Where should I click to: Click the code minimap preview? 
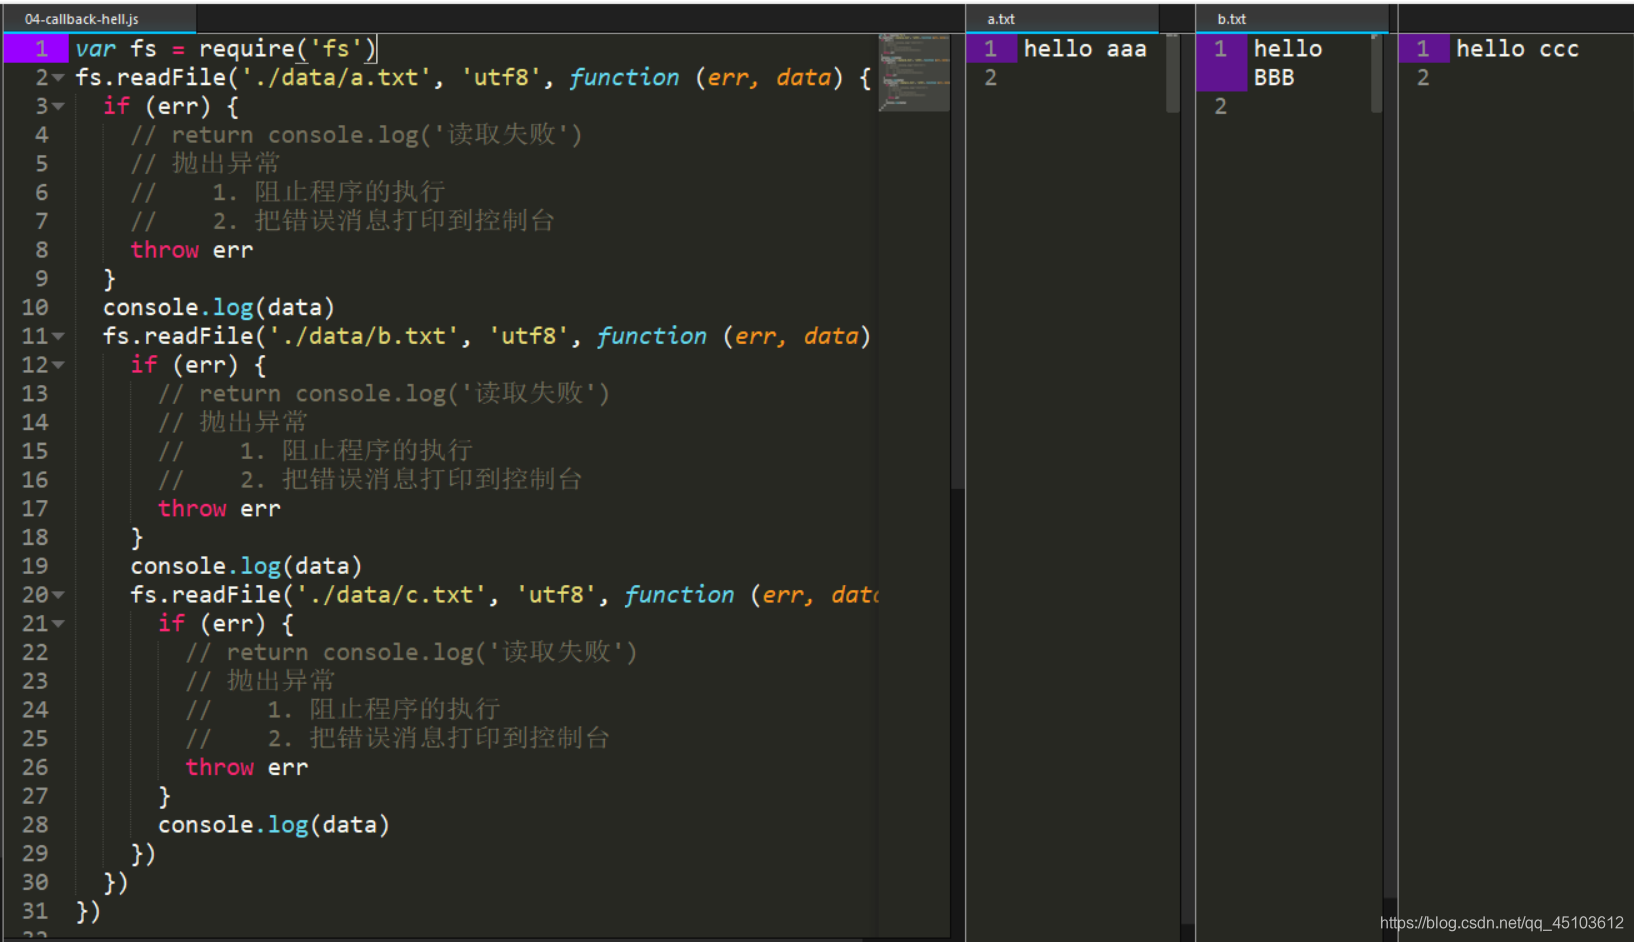(914, 72)
